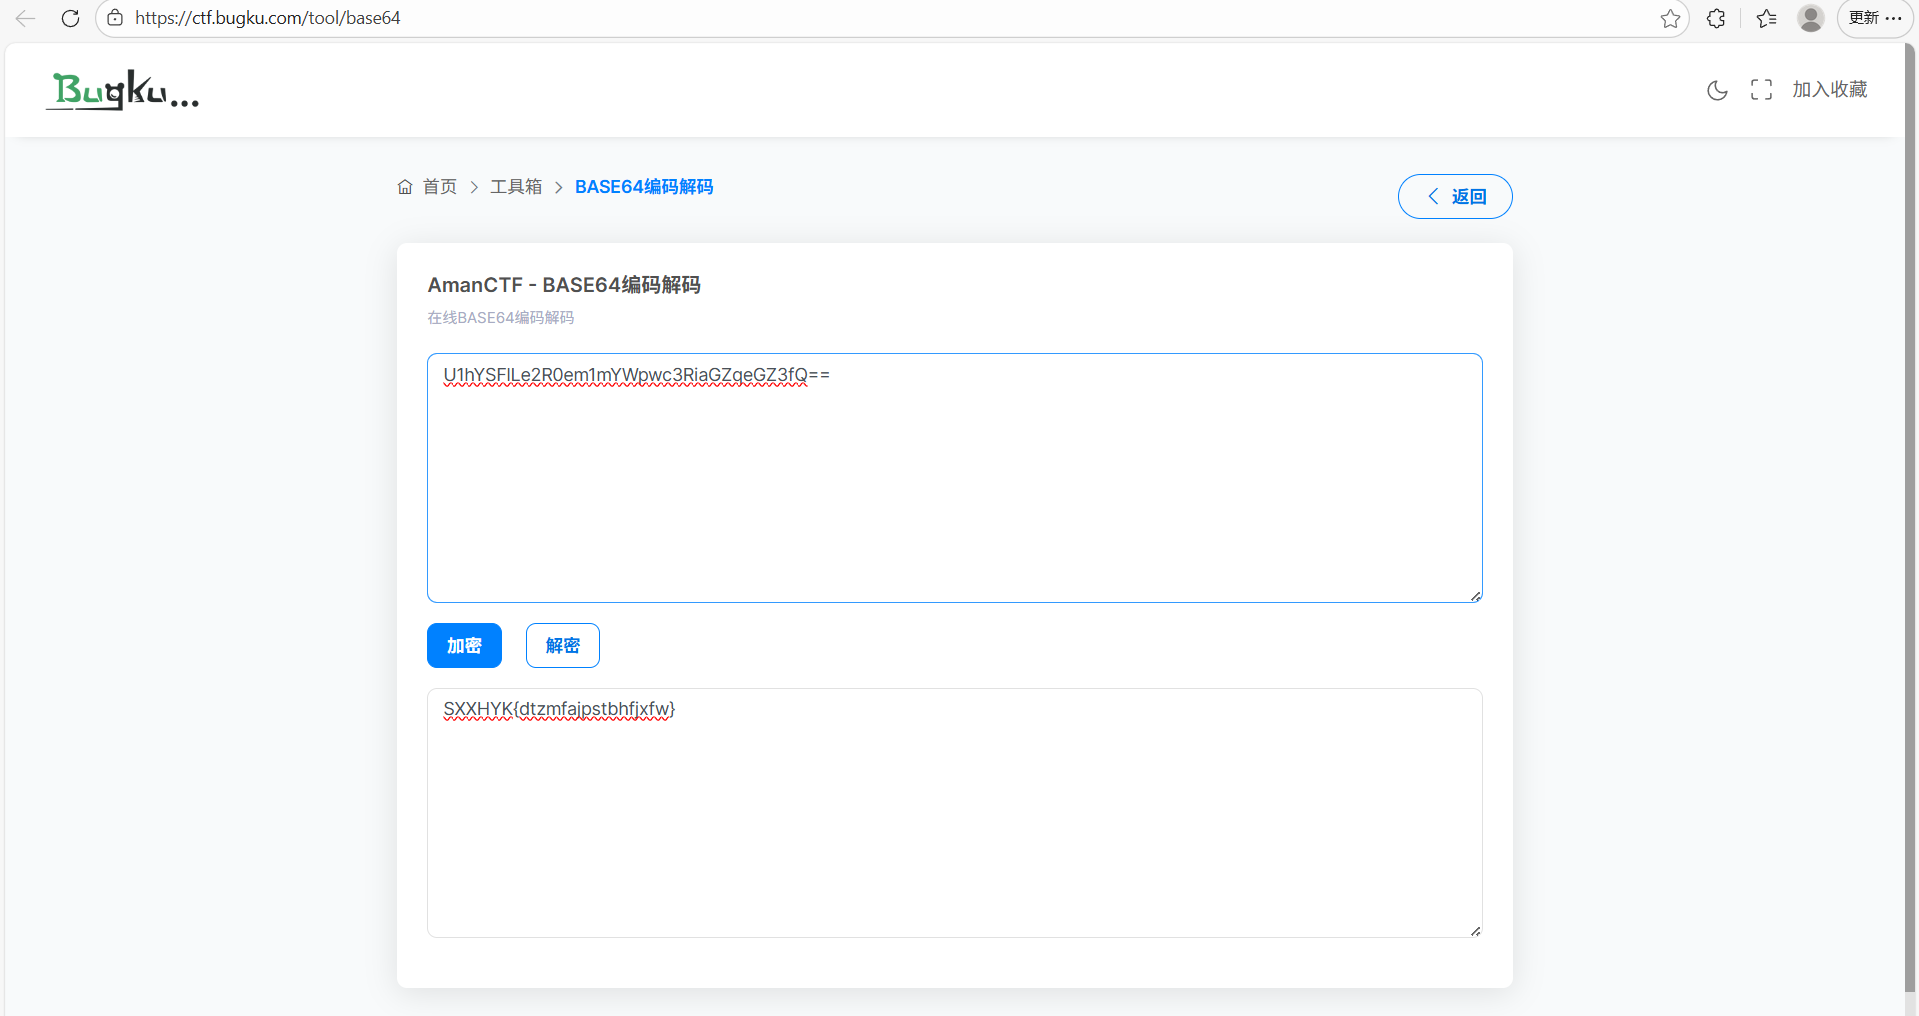This screenshot has width=1919, height=1016.
Task: Go back with the browser back arrow
Action: point(26,18)
